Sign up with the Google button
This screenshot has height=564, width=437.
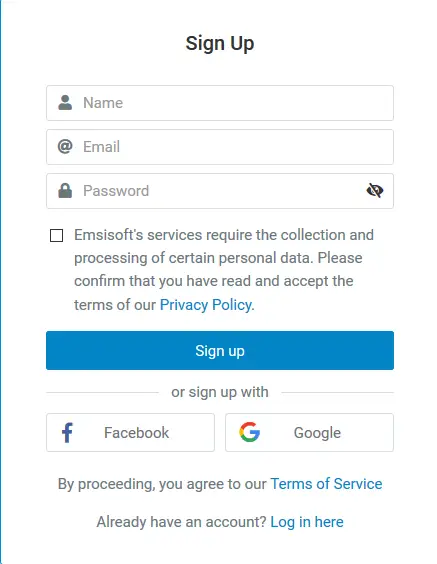(309, 432)
